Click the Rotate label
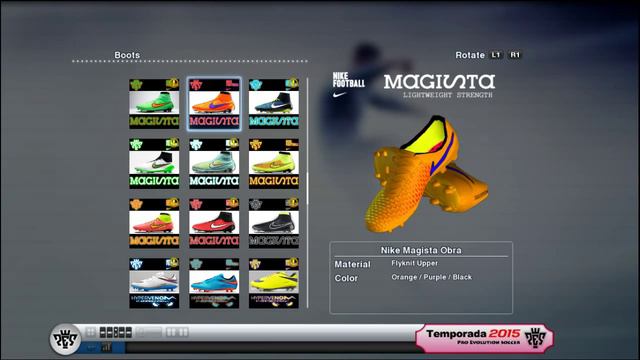 [x=470, y=55]
